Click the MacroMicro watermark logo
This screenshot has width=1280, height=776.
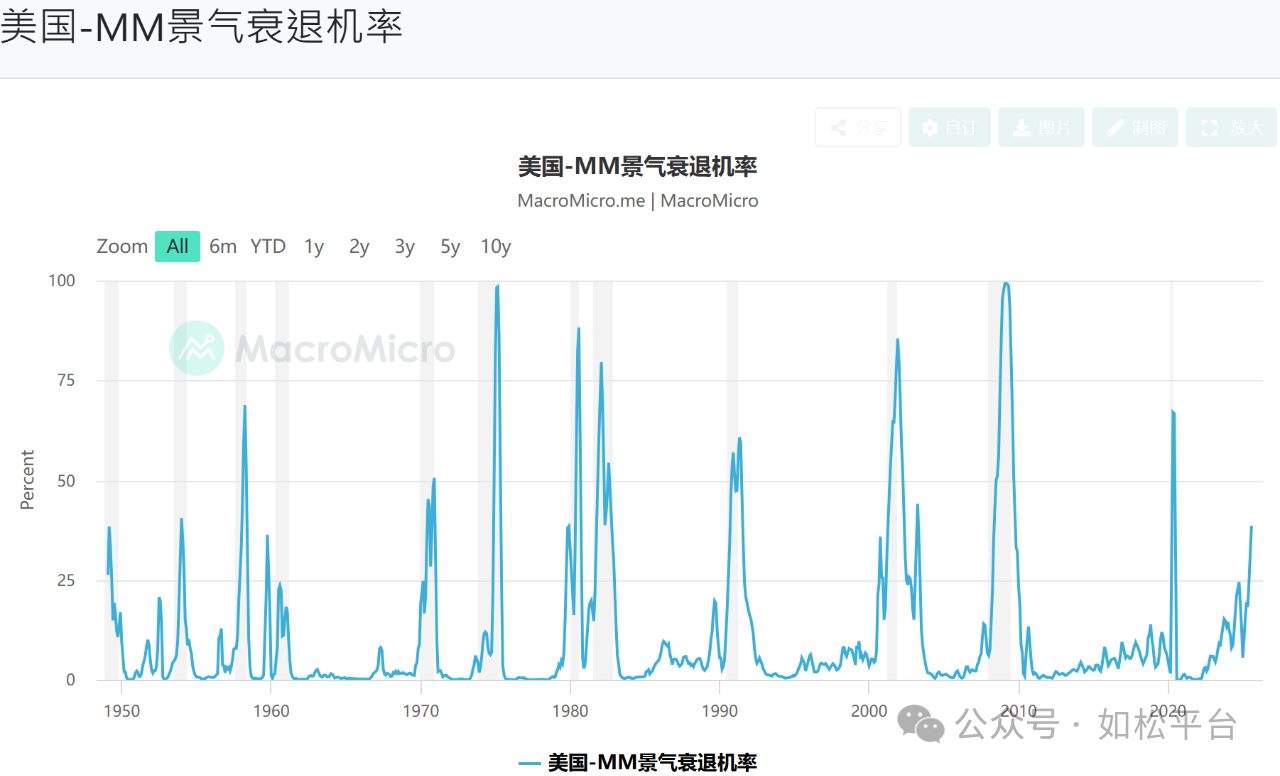click(197, 348)
